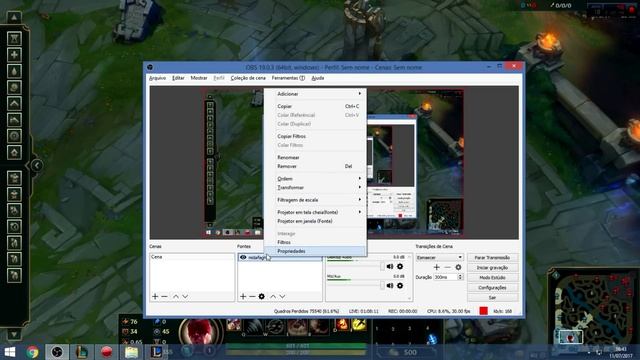This screenshot has height=360, width=640.
Task: Remove the source with the Fontes minus icon
Action: coord(252,296)
